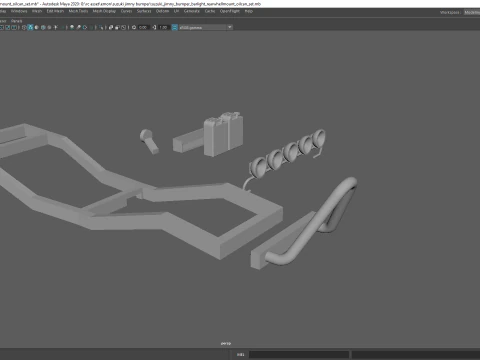Toggle the Textured display icon
The height and width of the screenshot is (360, 480).
(49, 27)
